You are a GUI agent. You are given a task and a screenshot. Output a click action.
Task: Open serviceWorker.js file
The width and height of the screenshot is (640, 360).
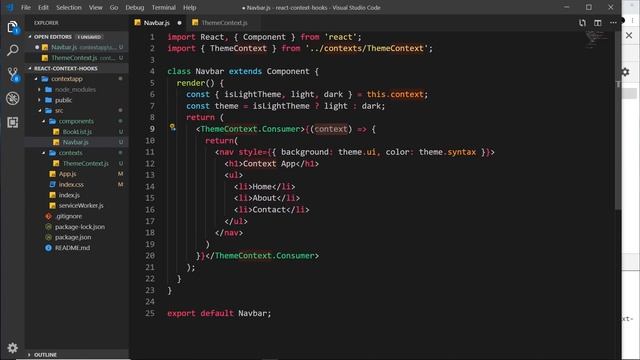(x=77, y=205)
